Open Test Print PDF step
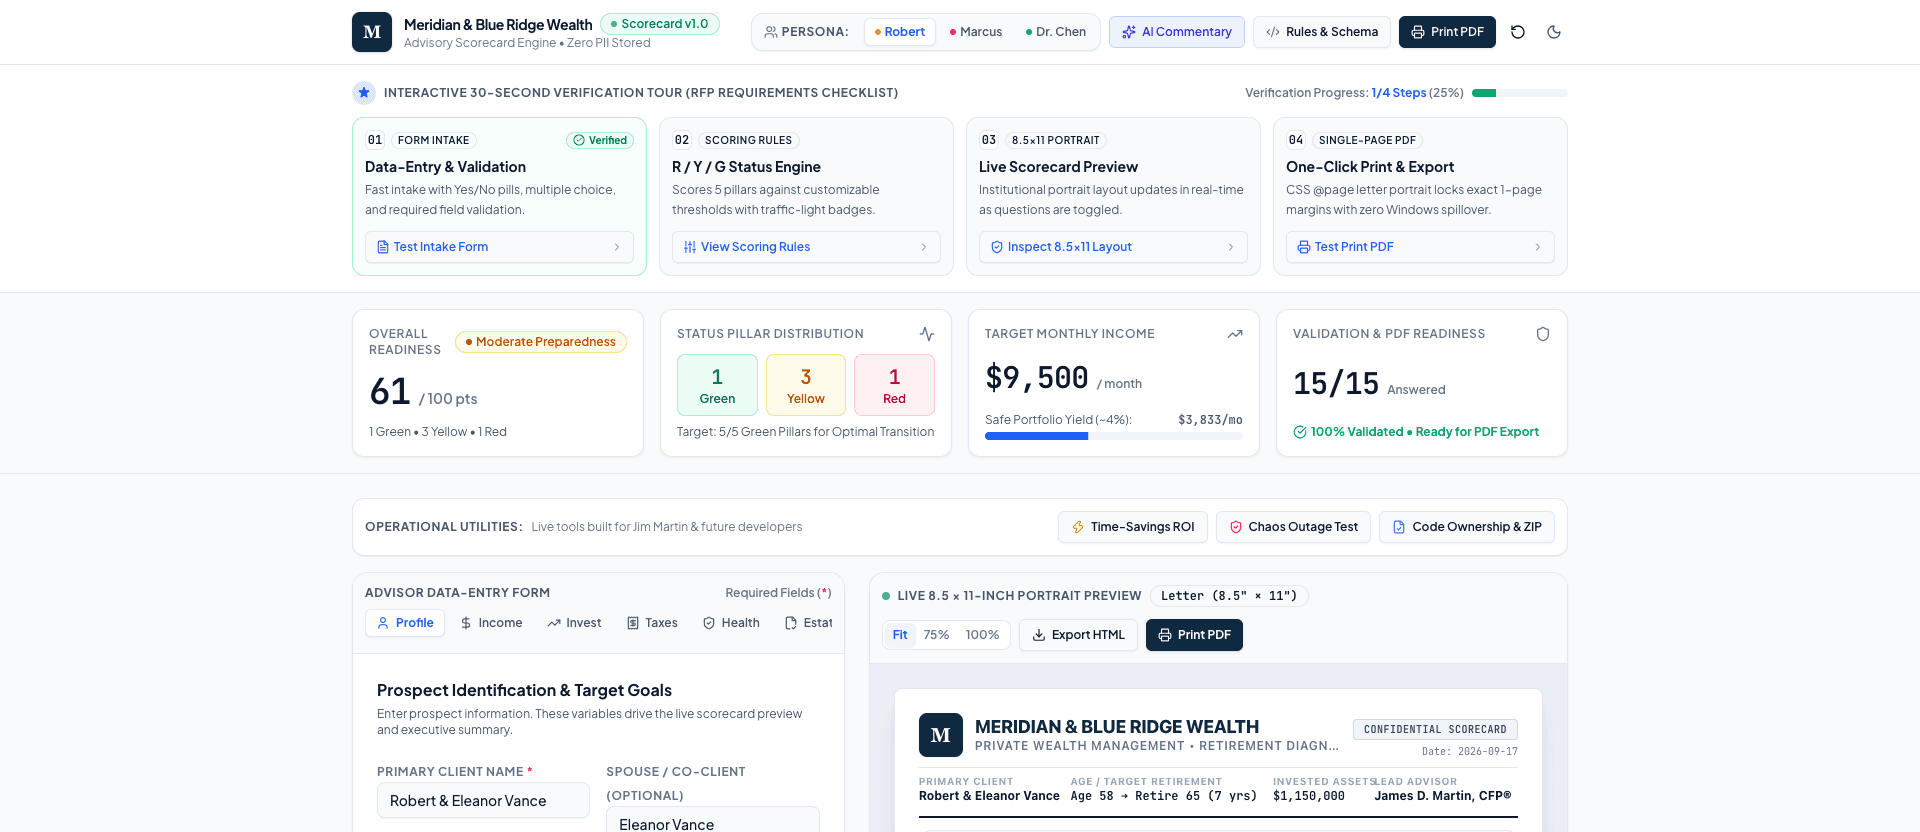1920x832 pixels. (1420, 247)
